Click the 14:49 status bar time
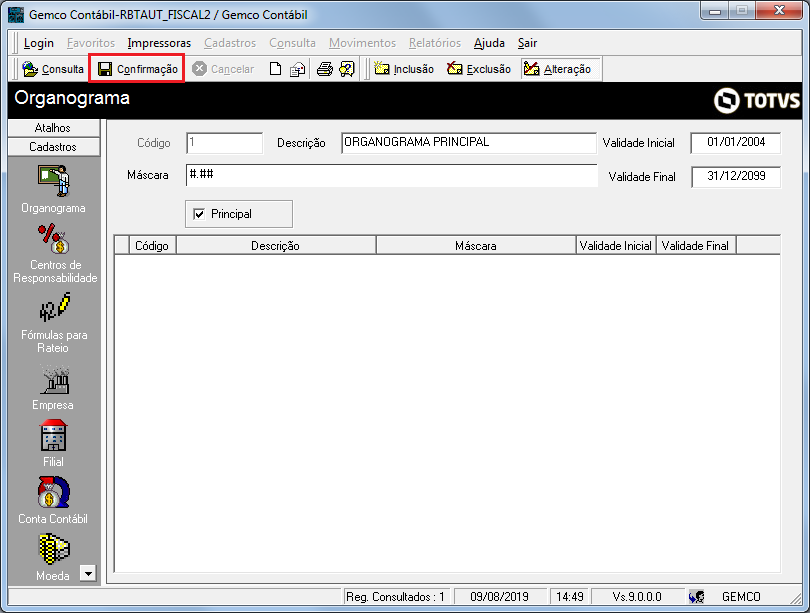812x613 pixels. (570, 597)
